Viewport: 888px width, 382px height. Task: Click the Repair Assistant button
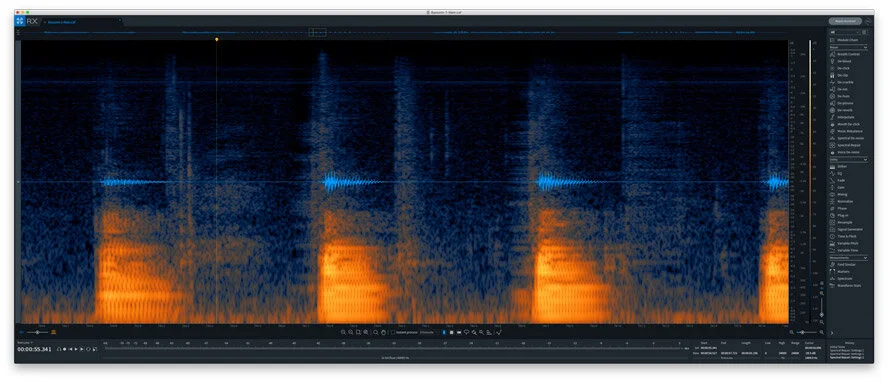click(845, 21)
